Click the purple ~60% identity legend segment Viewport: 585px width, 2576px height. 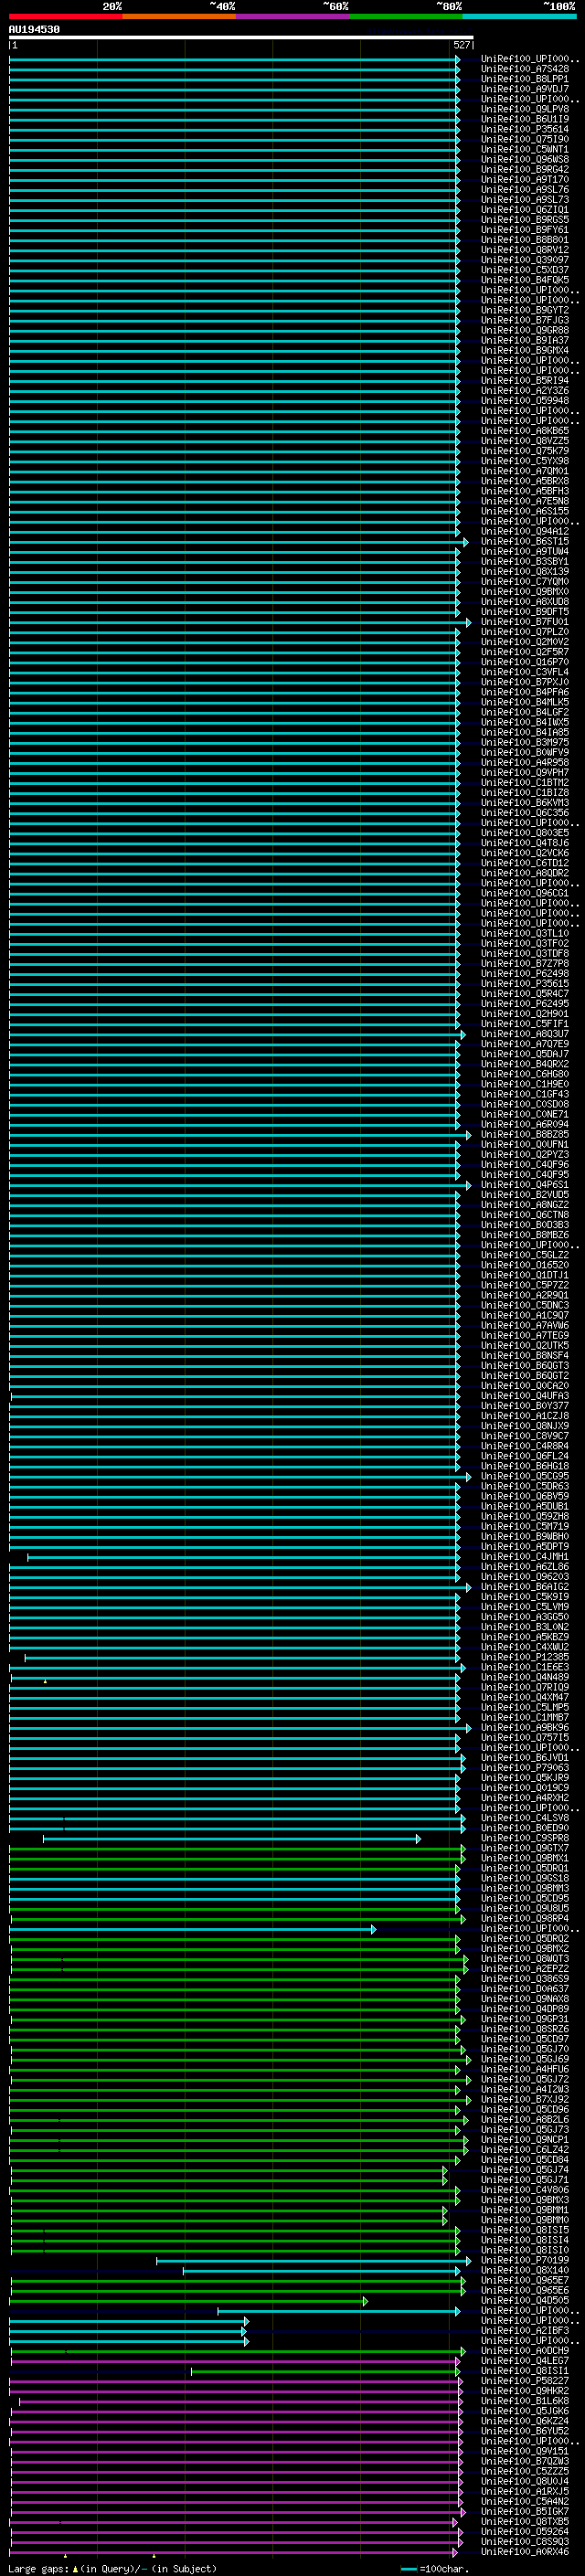coord(292,16)
